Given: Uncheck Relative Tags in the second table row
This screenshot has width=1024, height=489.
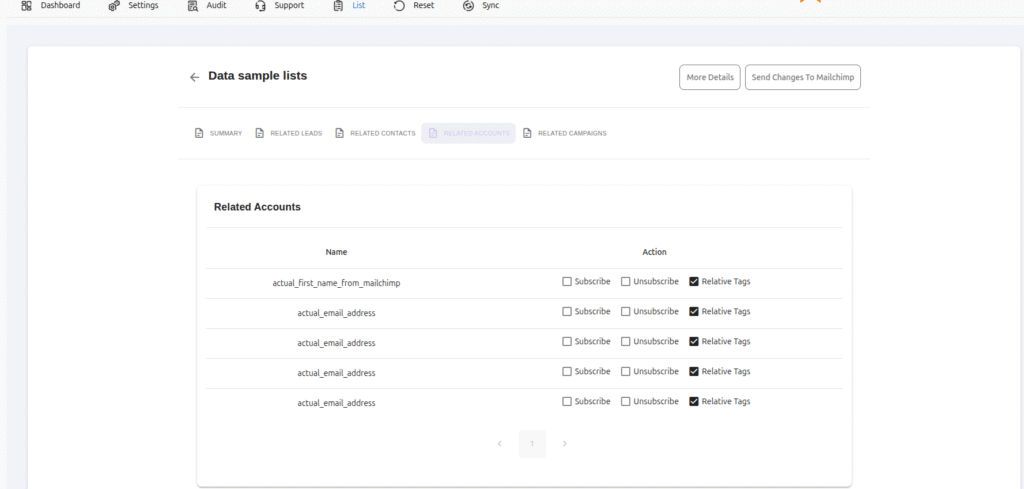Looking at the screenshot, I should 694,311.
